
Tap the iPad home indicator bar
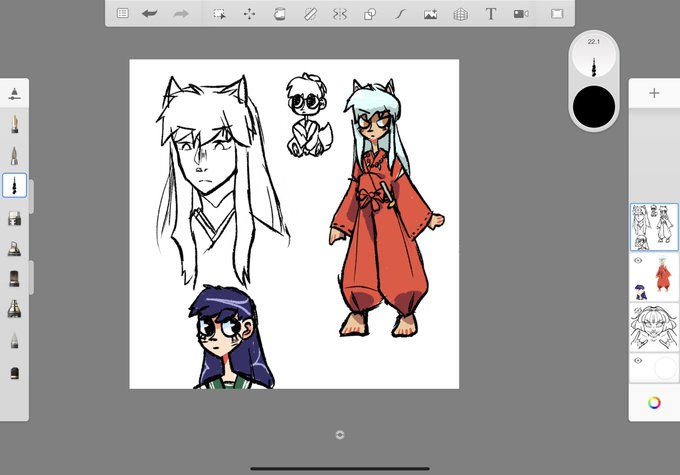pyautogui.click(x=340, y=468)
